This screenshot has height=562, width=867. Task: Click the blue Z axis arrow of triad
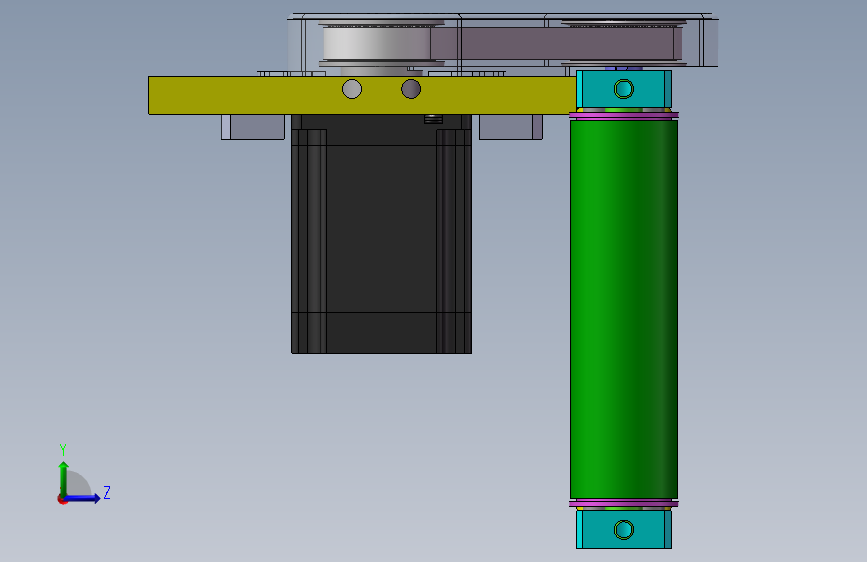[x=83, y=498]
